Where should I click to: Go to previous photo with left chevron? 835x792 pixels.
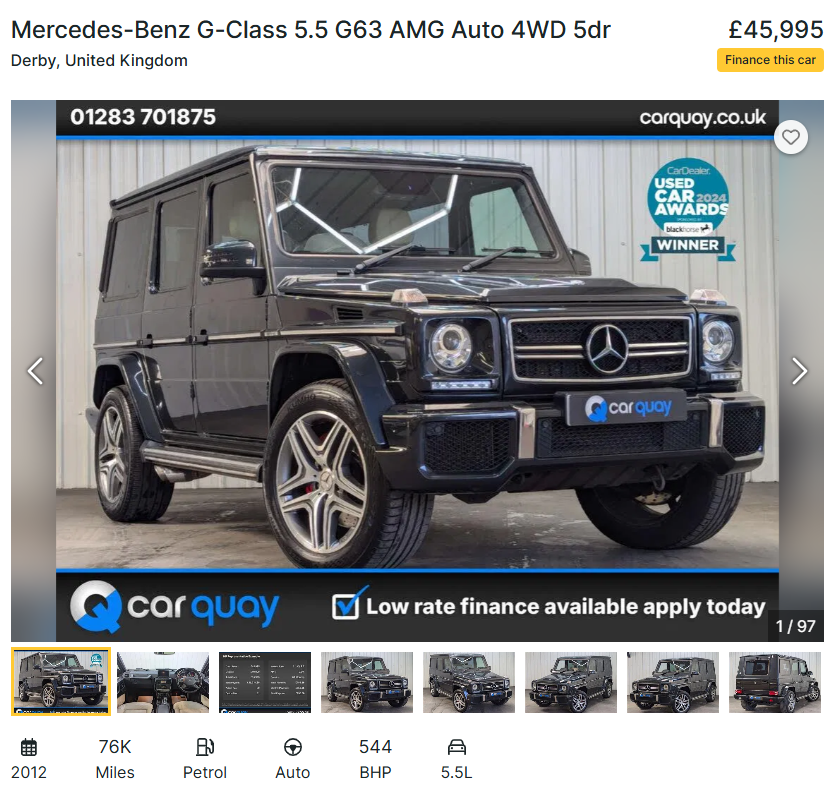35,371
